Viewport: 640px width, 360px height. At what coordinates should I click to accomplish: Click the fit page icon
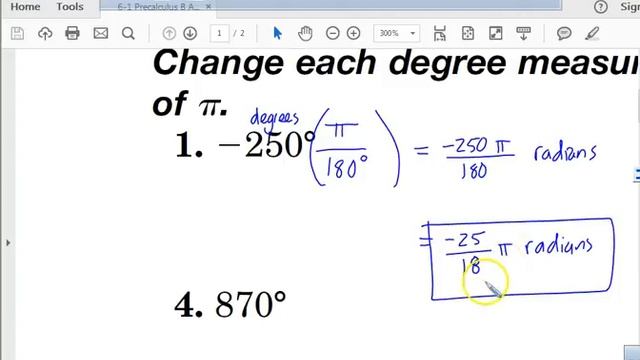(x=468, y=33)
